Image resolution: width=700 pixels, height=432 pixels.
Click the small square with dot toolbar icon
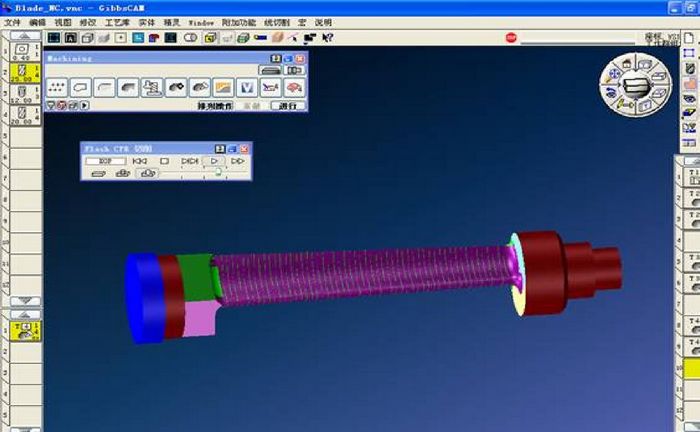click(x=121, y=38)
